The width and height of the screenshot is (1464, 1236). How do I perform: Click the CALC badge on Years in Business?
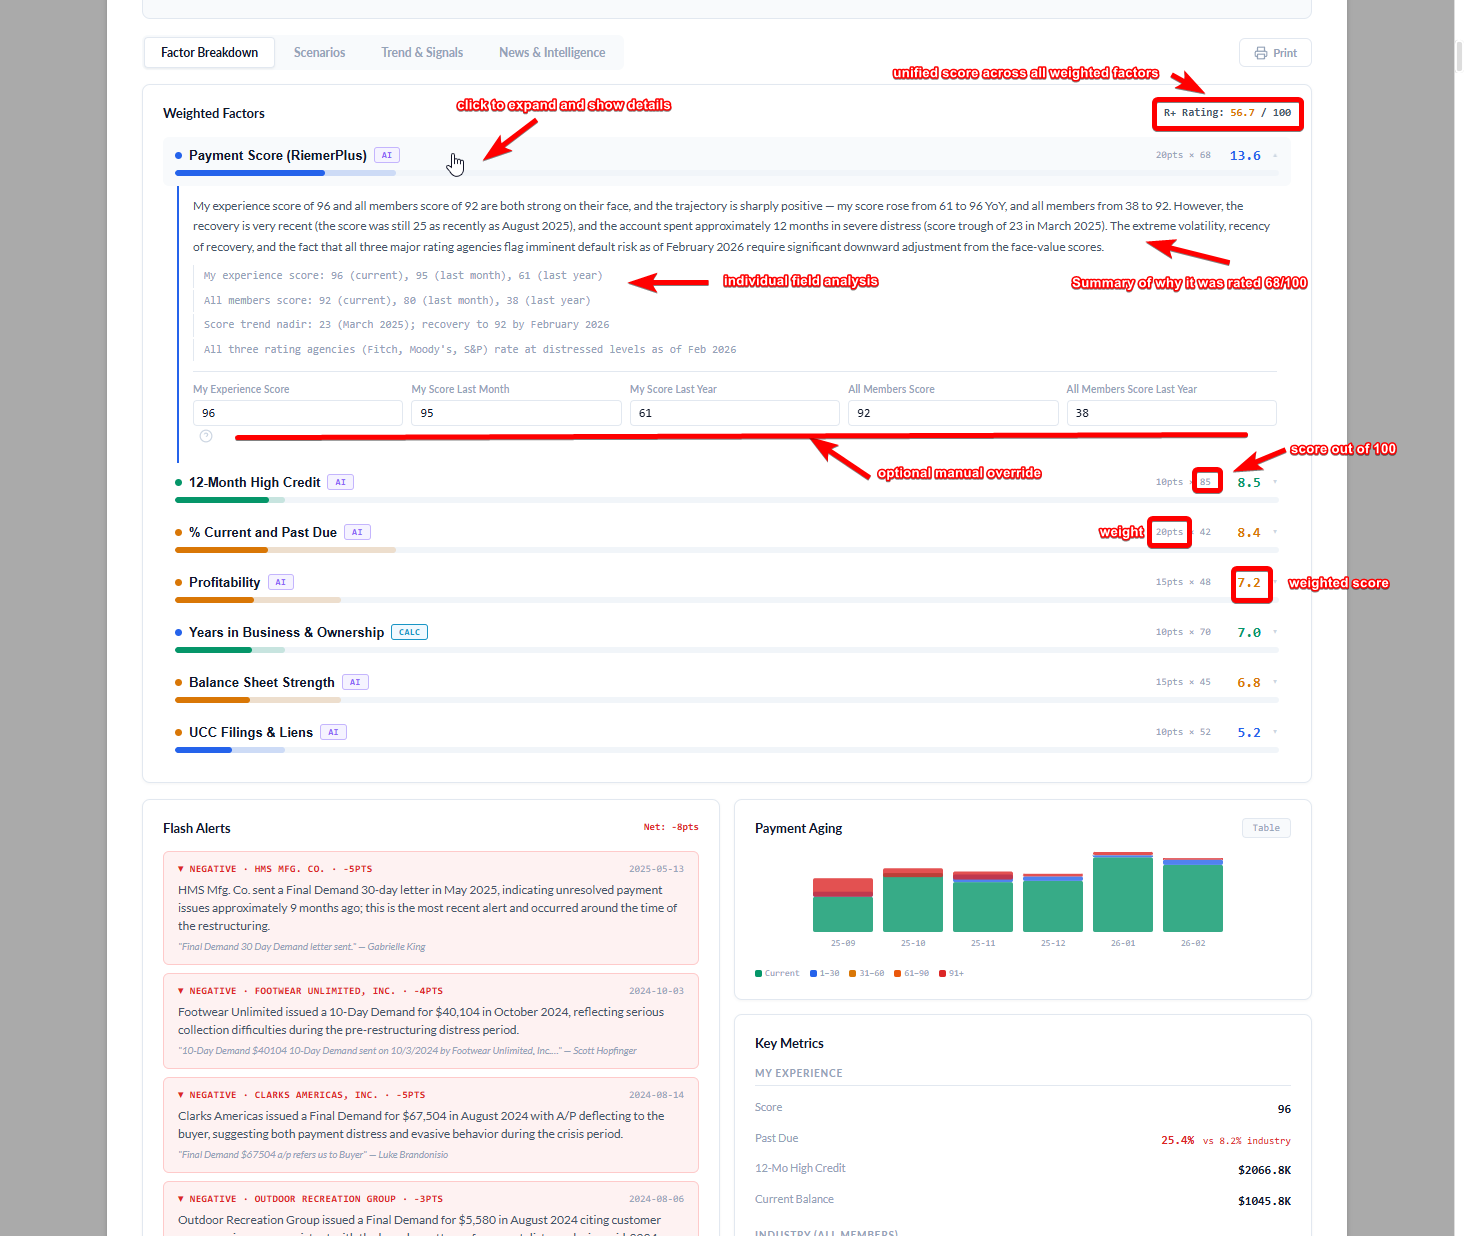(409, 632)
